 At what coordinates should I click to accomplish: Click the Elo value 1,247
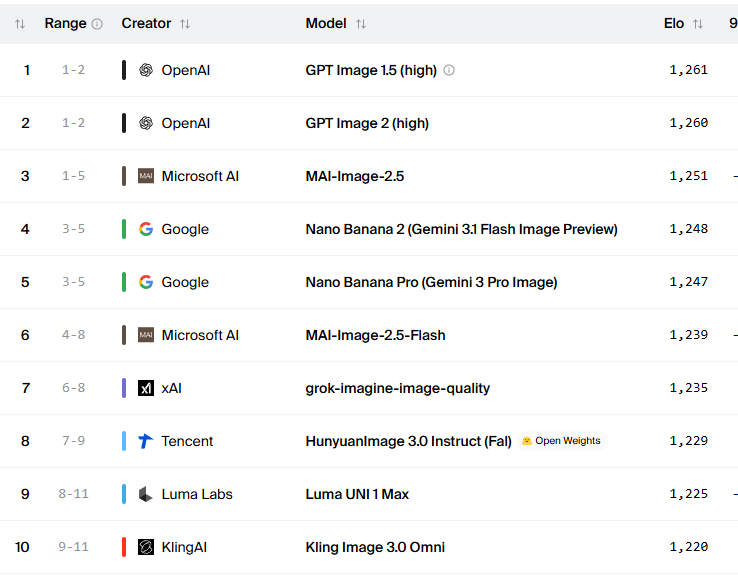click(689, 282)
